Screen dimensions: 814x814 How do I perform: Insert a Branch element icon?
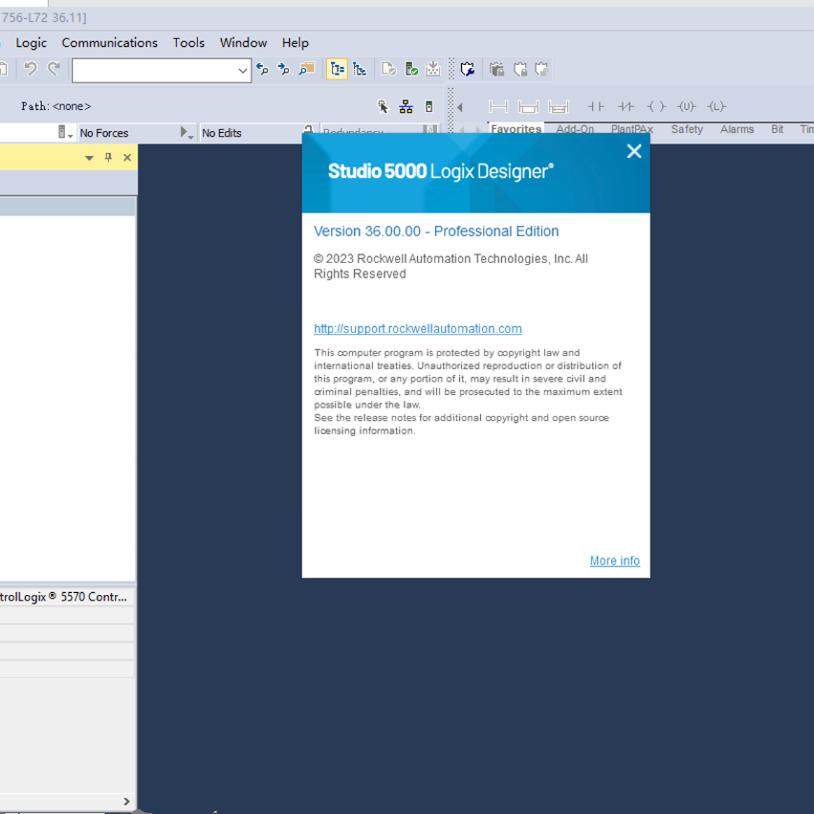(528, 107)
